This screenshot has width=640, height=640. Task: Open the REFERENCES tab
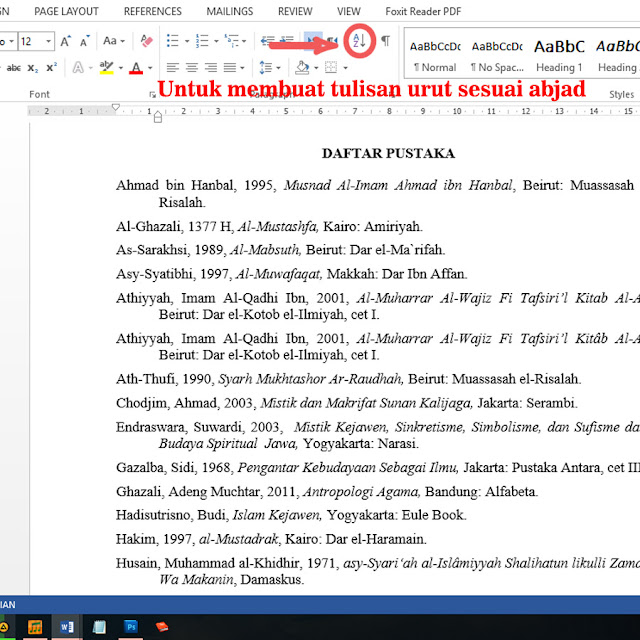pyautogui.click(x=153, y=11)
